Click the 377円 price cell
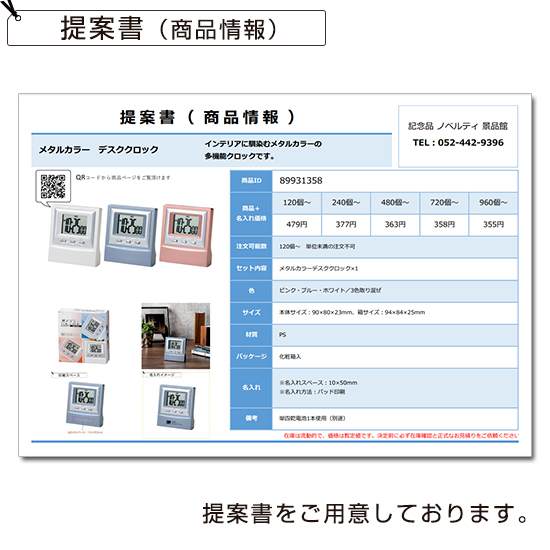The image size is (550, 550). click(x=346, y=224)
